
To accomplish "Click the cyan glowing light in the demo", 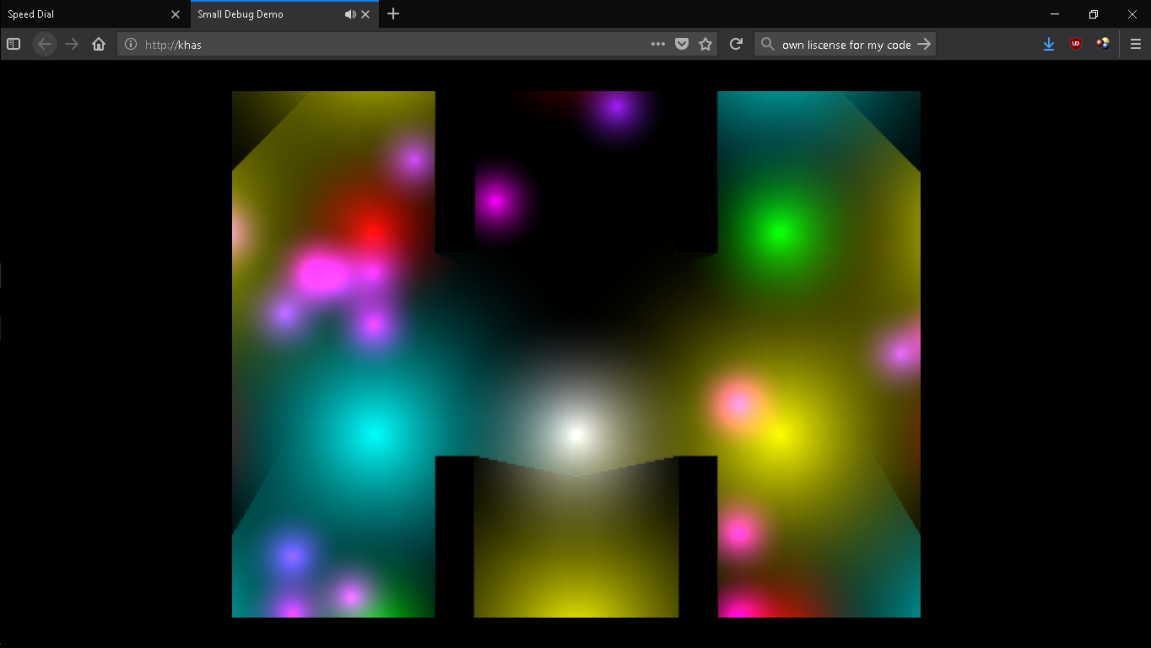I will click(x=374, y=434).
